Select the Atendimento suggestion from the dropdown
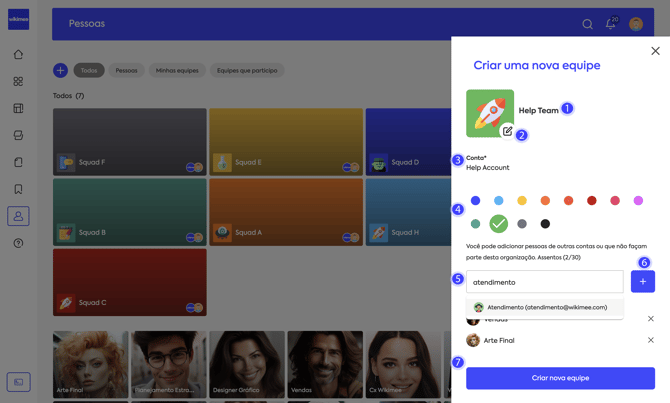 [545, 307]
